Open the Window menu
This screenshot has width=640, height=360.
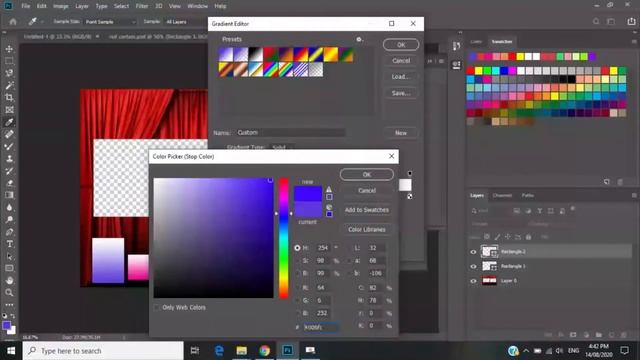click(198, 6)
